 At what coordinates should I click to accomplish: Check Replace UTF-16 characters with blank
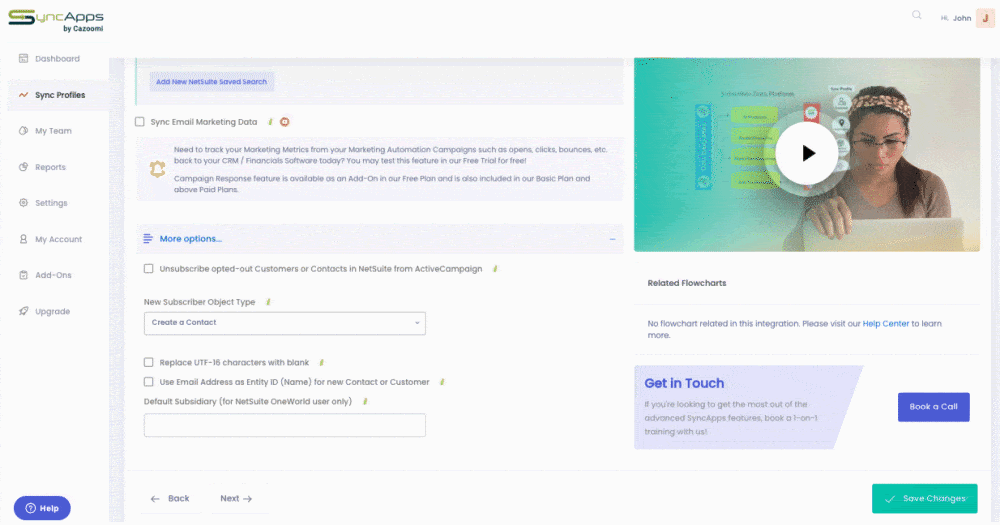(149, 362)
